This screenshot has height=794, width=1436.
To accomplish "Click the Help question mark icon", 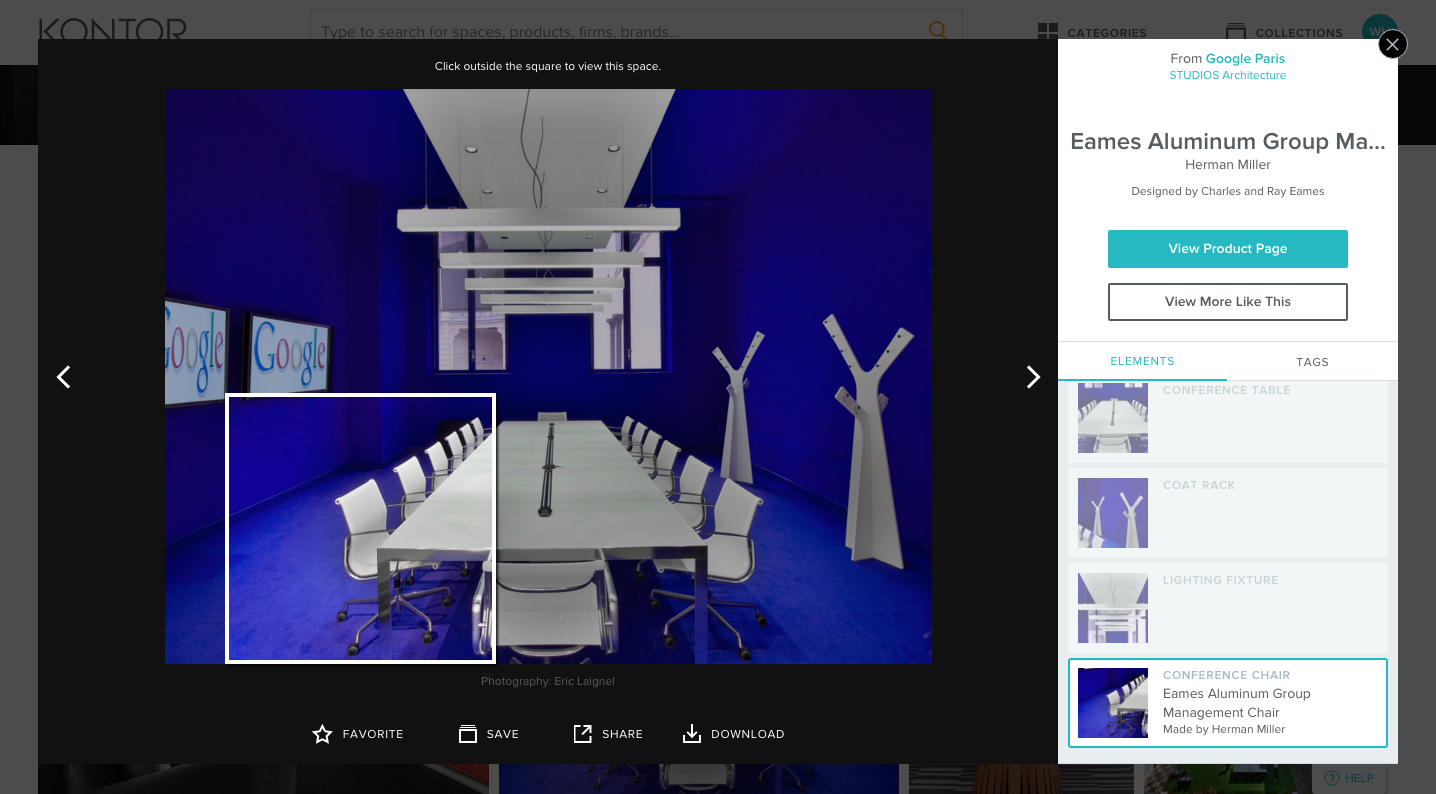I will click(1333, 778).
